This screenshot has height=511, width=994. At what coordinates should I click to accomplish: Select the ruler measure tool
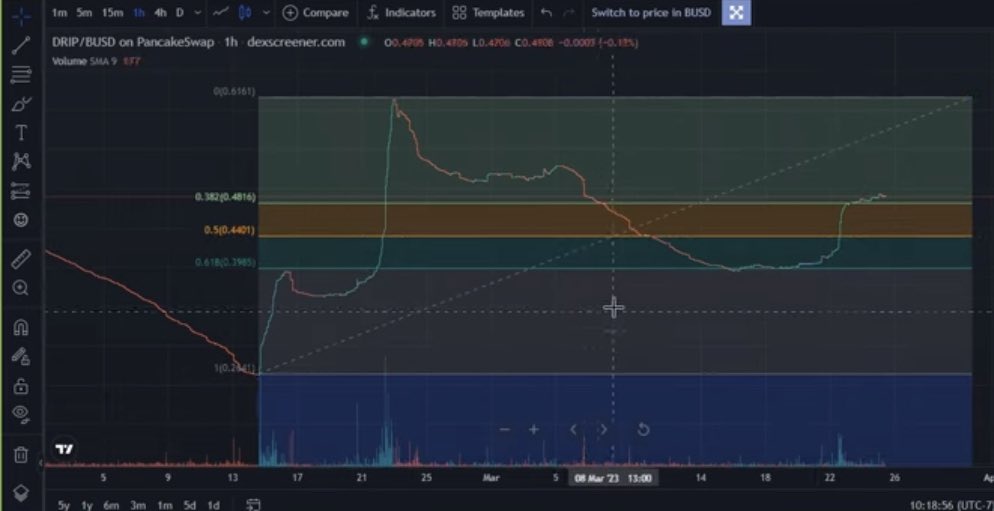point(21,259)
